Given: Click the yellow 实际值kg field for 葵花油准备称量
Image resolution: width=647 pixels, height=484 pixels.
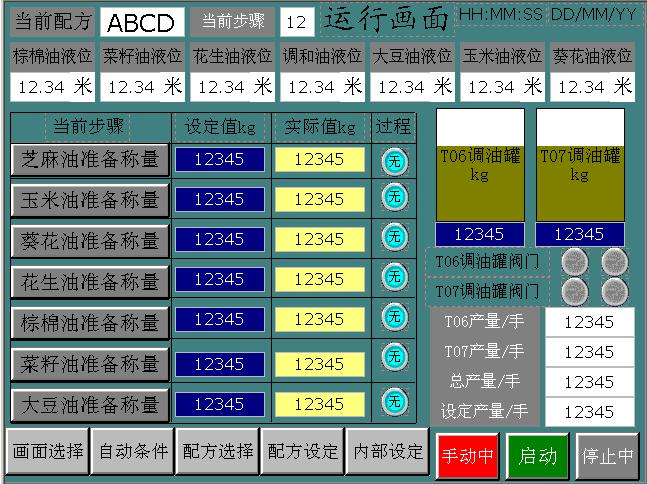Looking at the screenshot, I should point(320,239).
